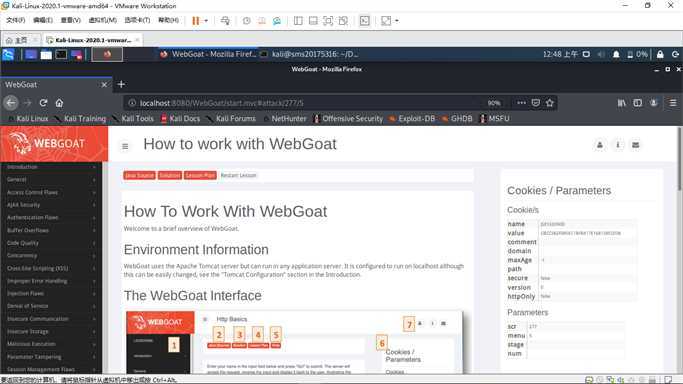Open the Firefox hamburger menu

(673, 103)
